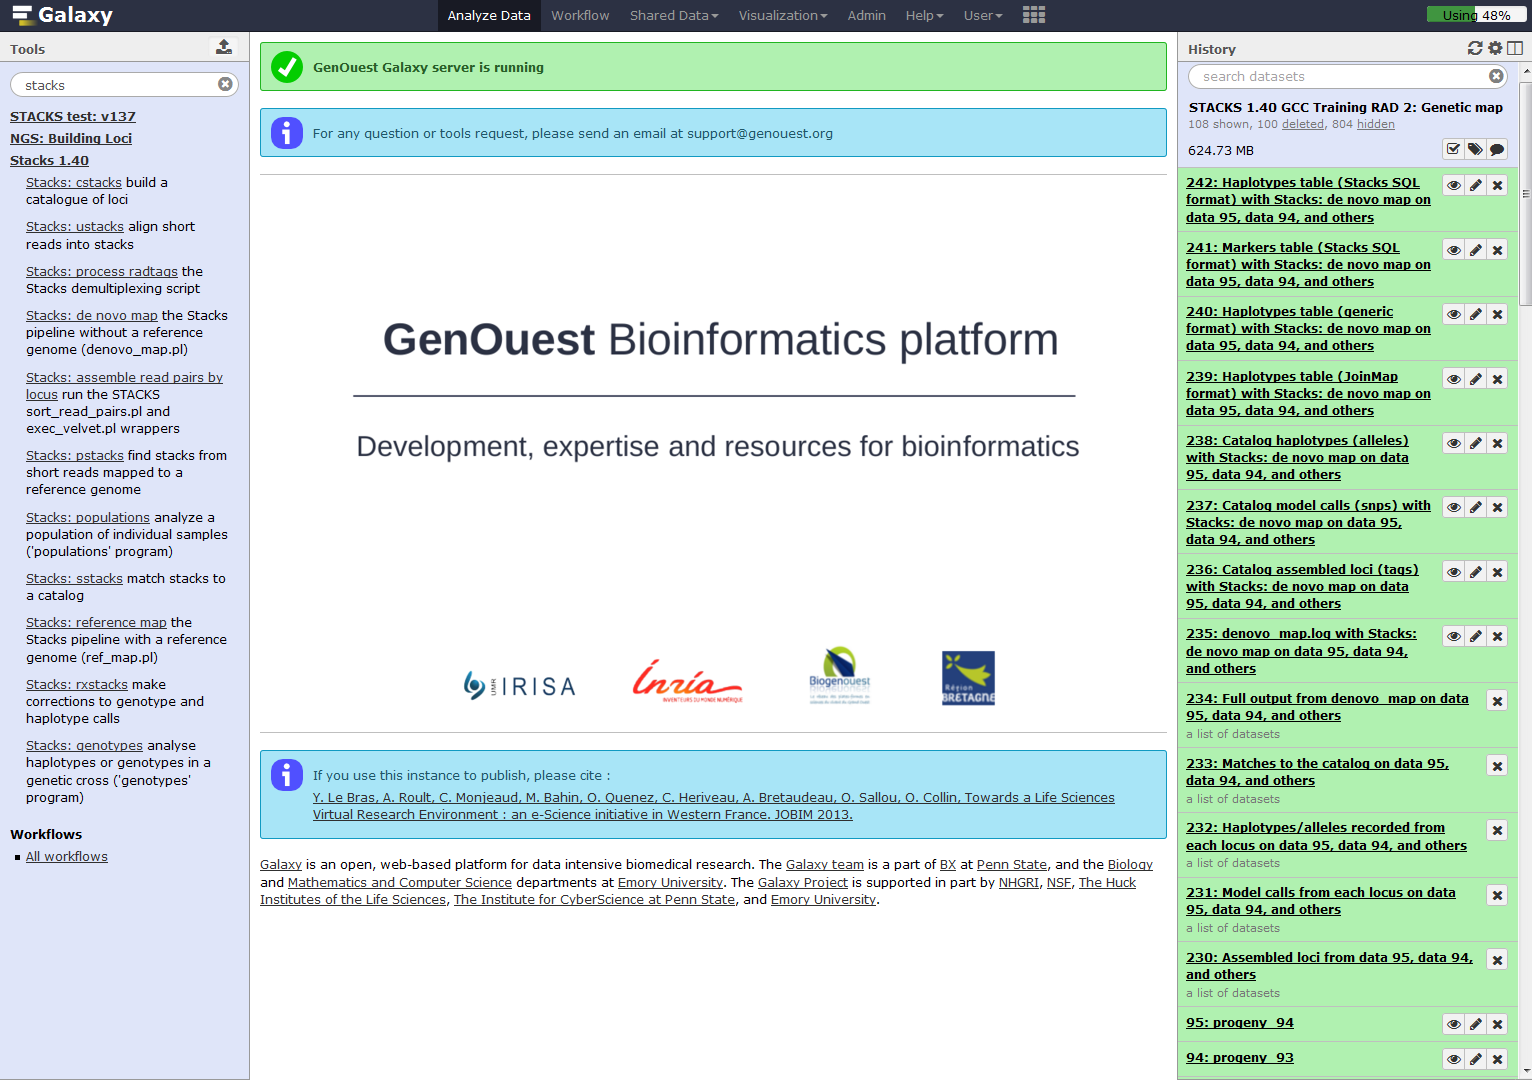Toggle multi-dataset operations checkbox icon

coord(1453,149)
